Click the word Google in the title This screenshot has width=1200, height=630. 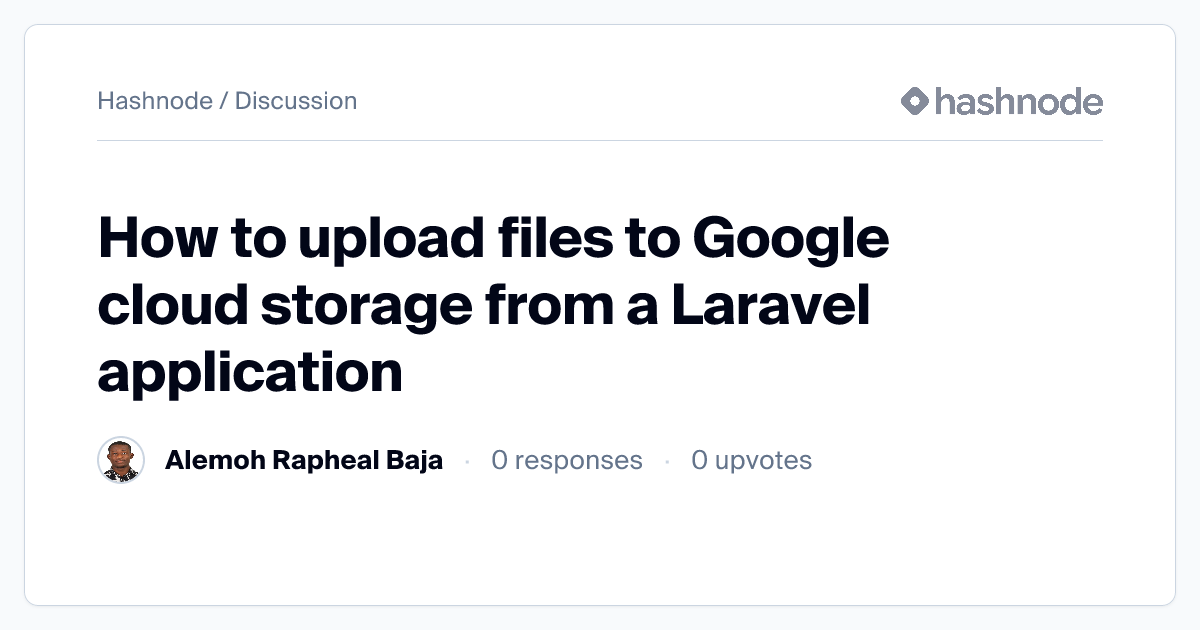790,240
